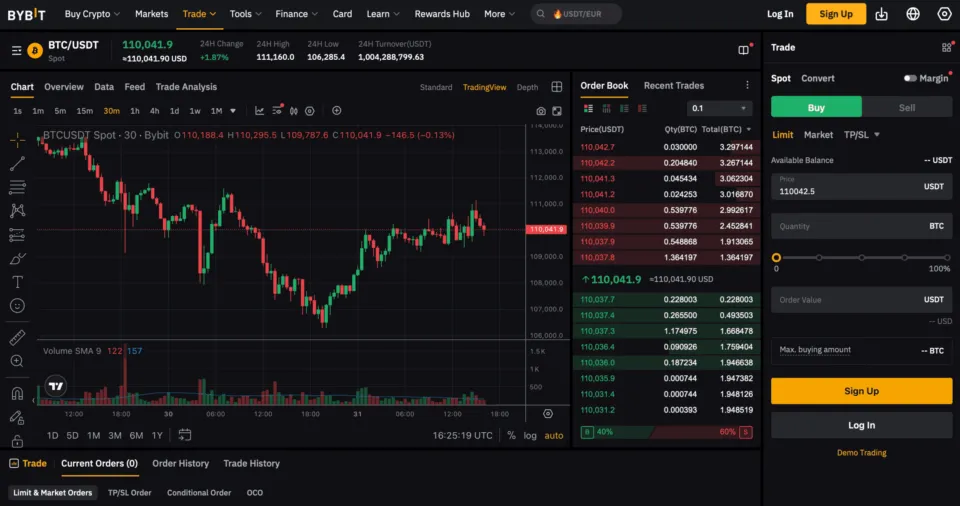Open the Demo Trading link
This screenshot has width=960, height=506.
861,453
